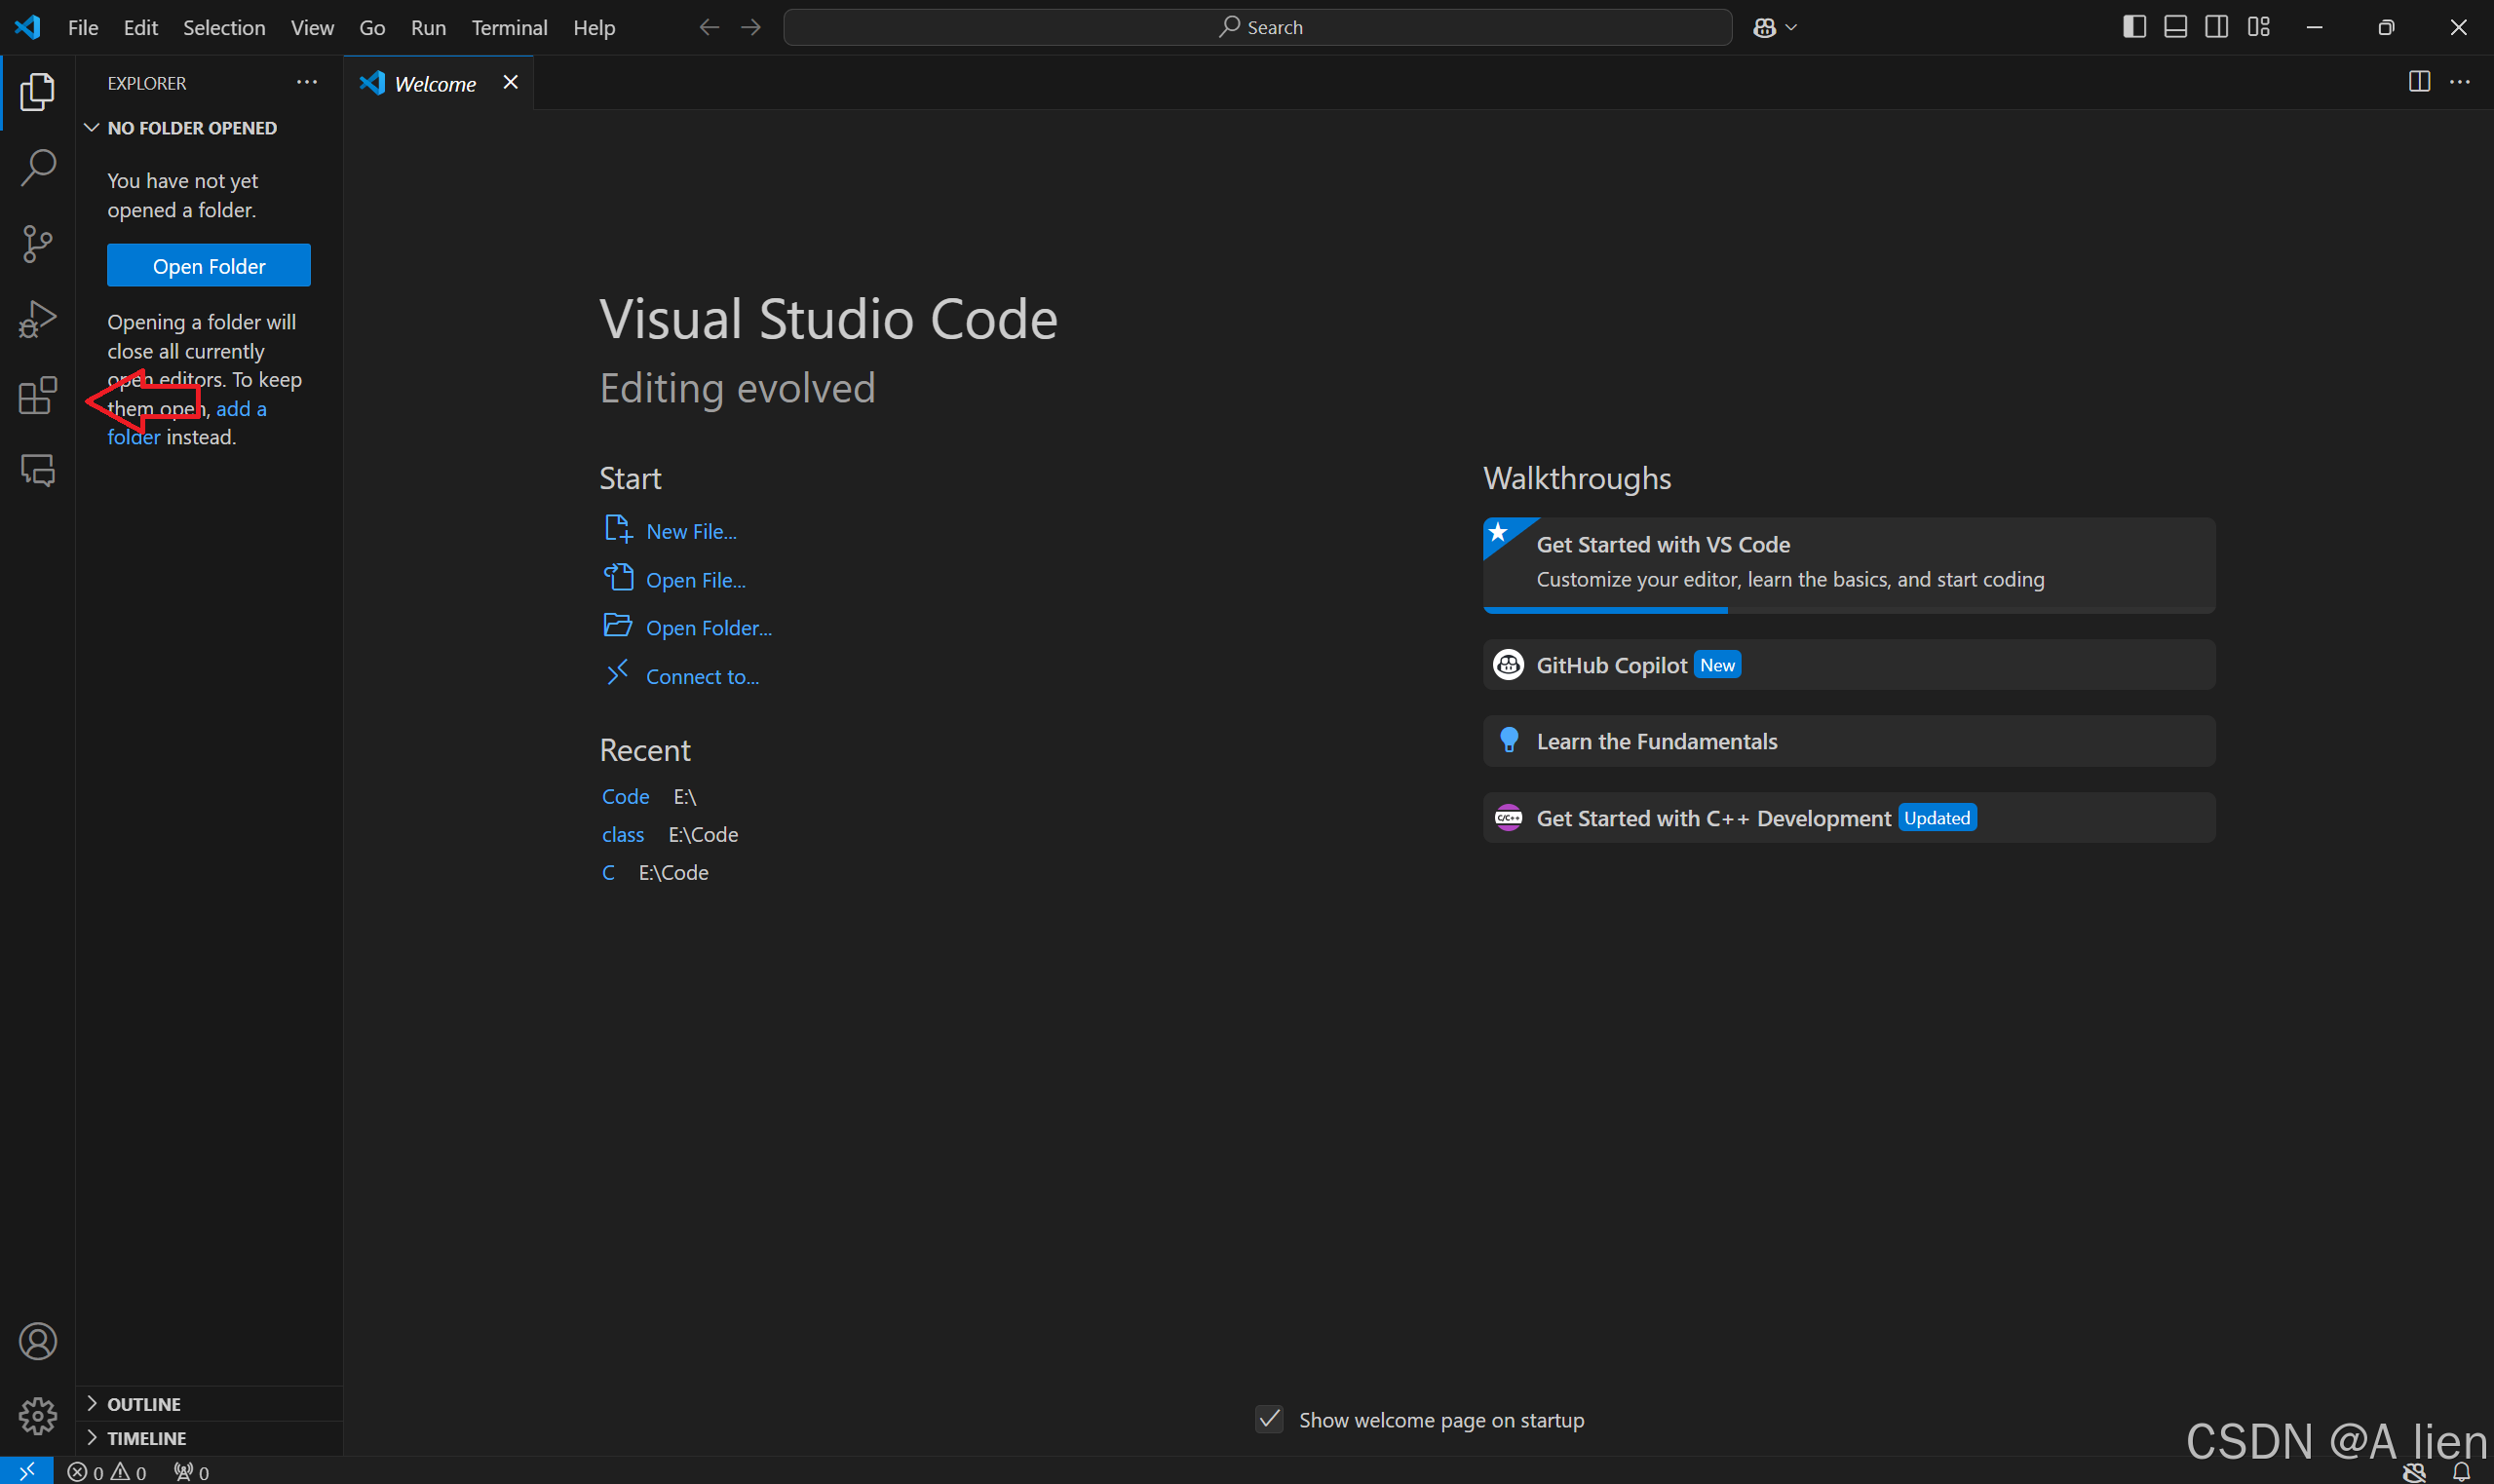Open the Extensions view
The image size is (2494, 1484).
tap(37, 396)
